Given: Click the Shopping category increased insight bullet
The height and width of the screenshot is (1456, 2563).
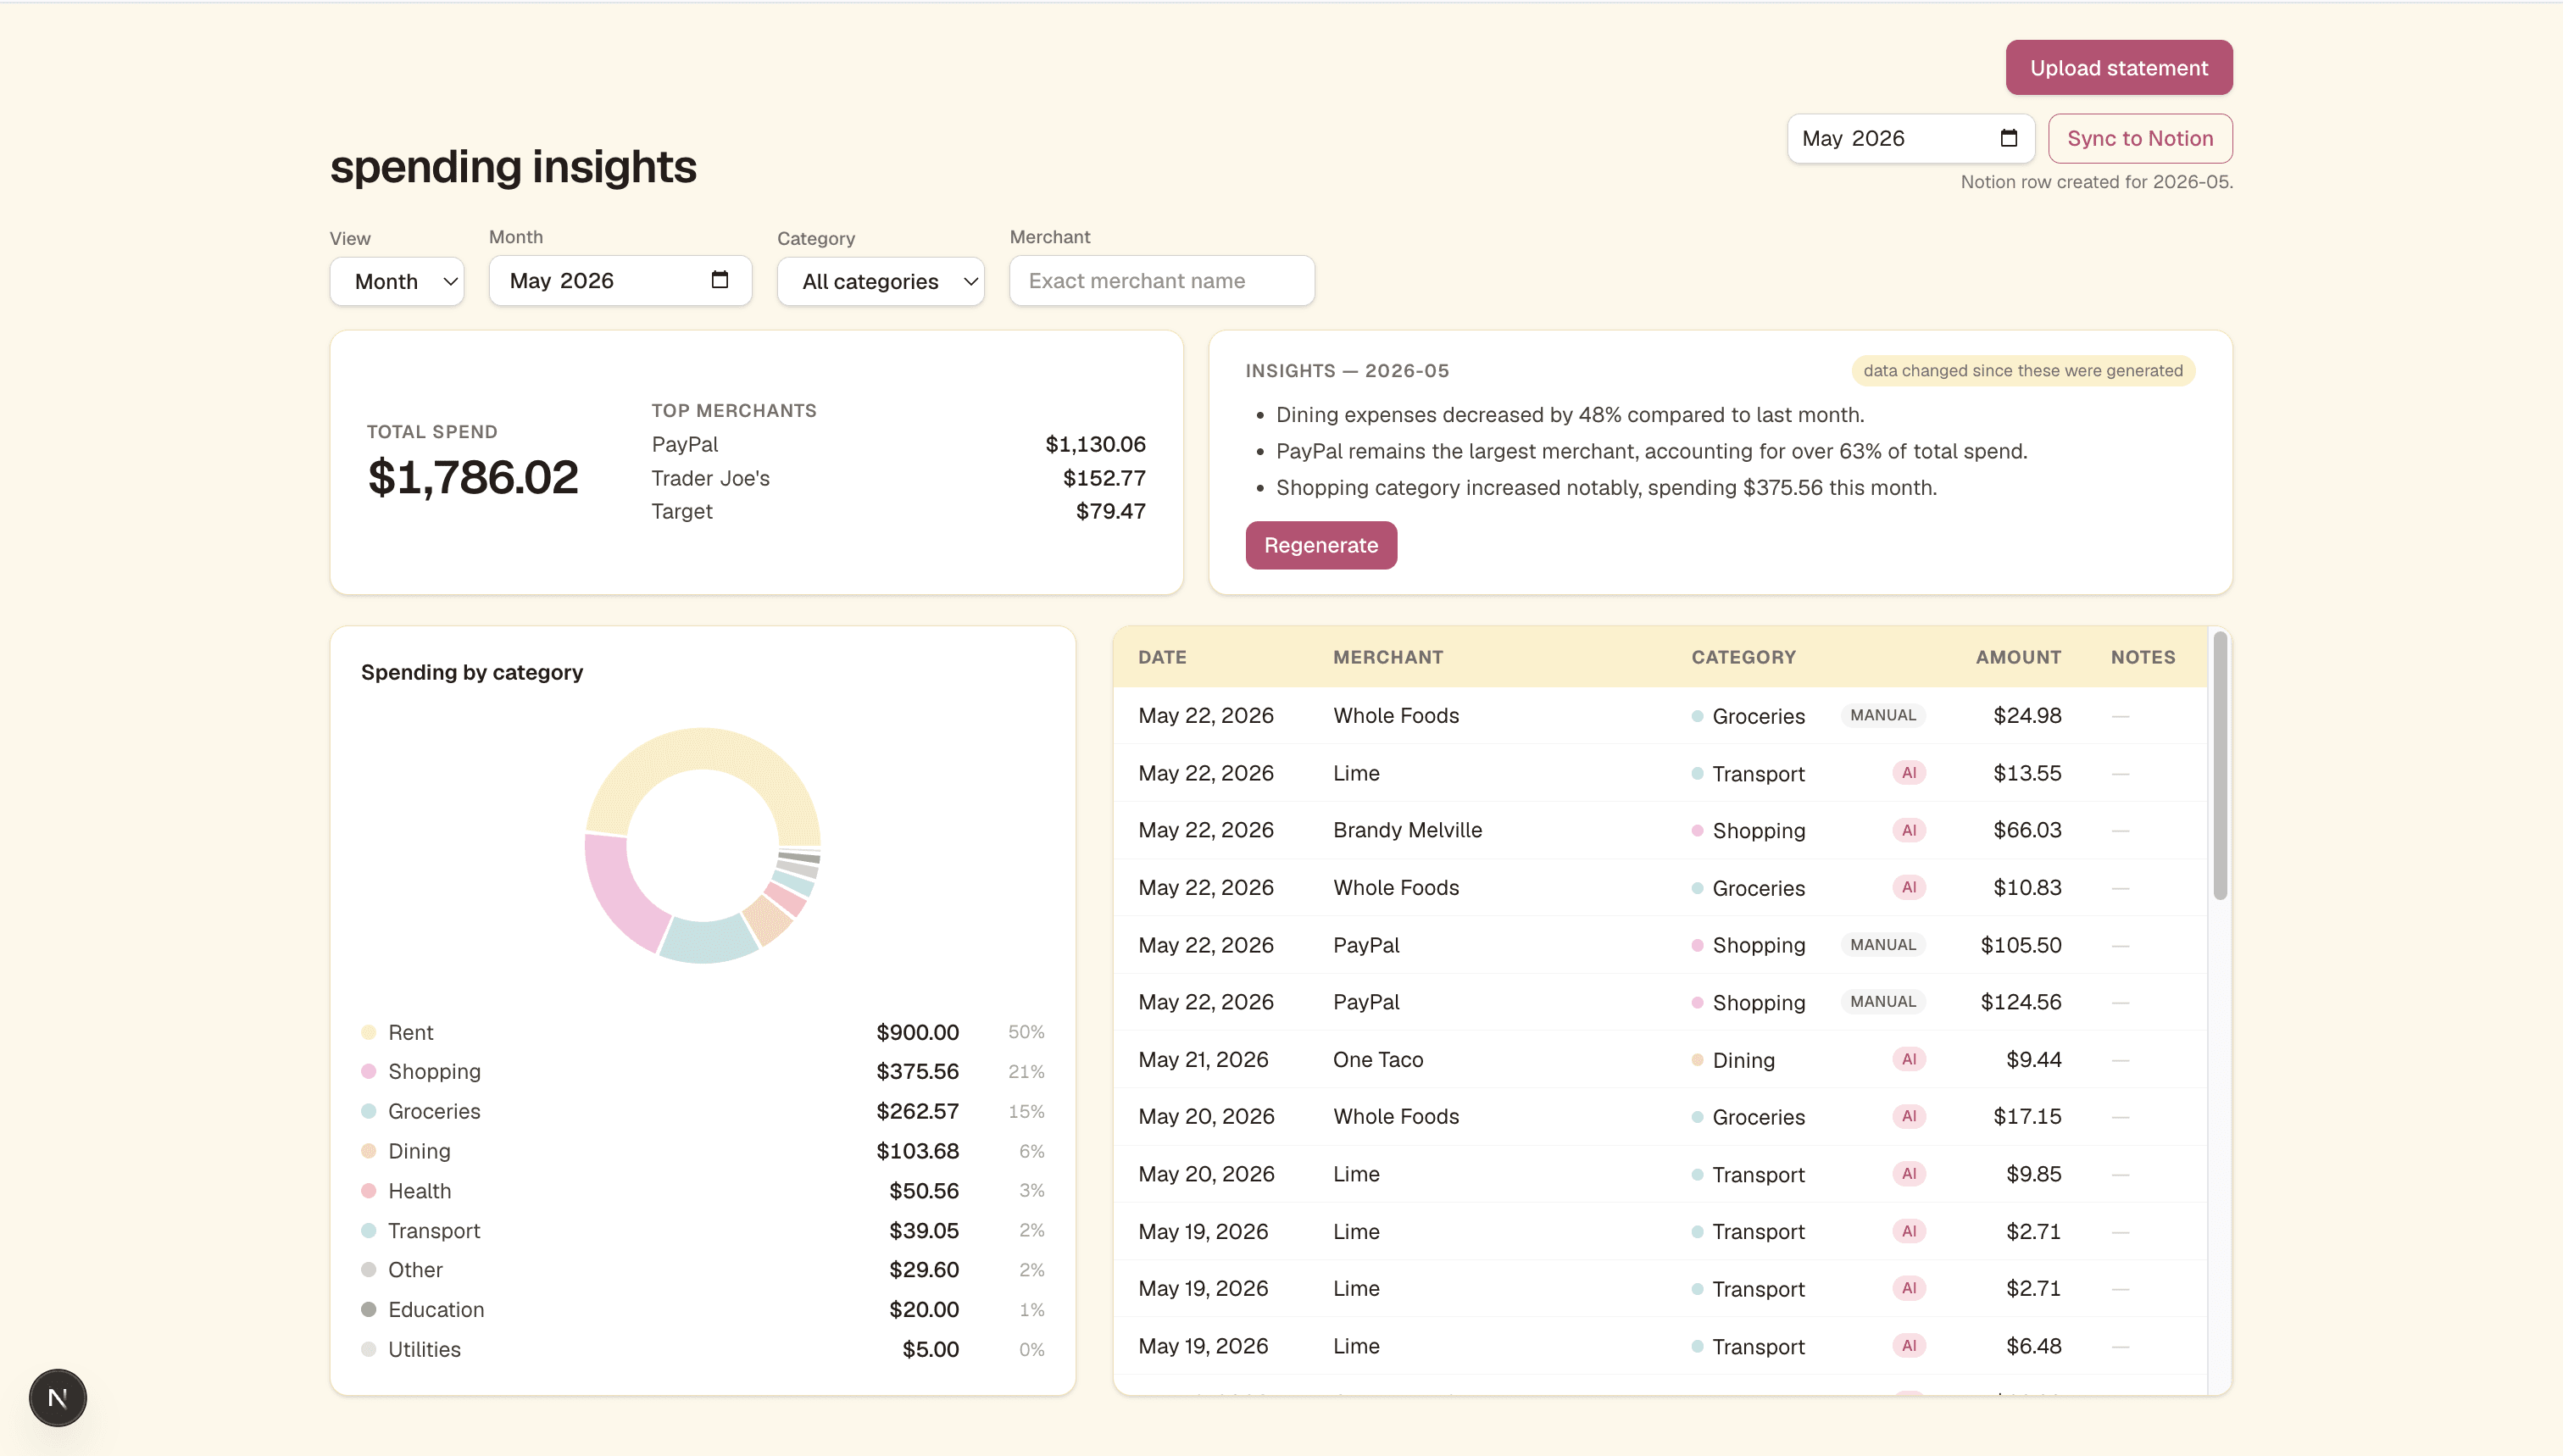Looking at the screenshot, I should [1606, 487].
